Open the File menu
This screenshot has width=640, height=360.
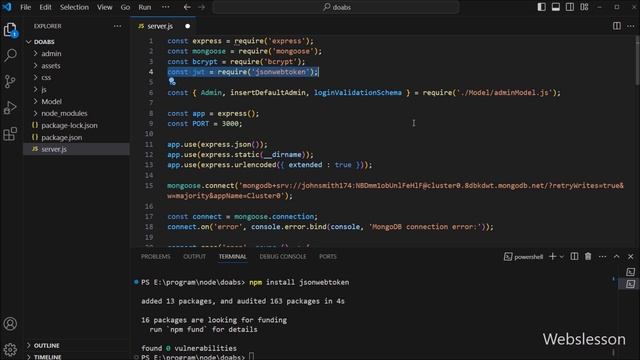pyautogui.click(x=25, y=7)
